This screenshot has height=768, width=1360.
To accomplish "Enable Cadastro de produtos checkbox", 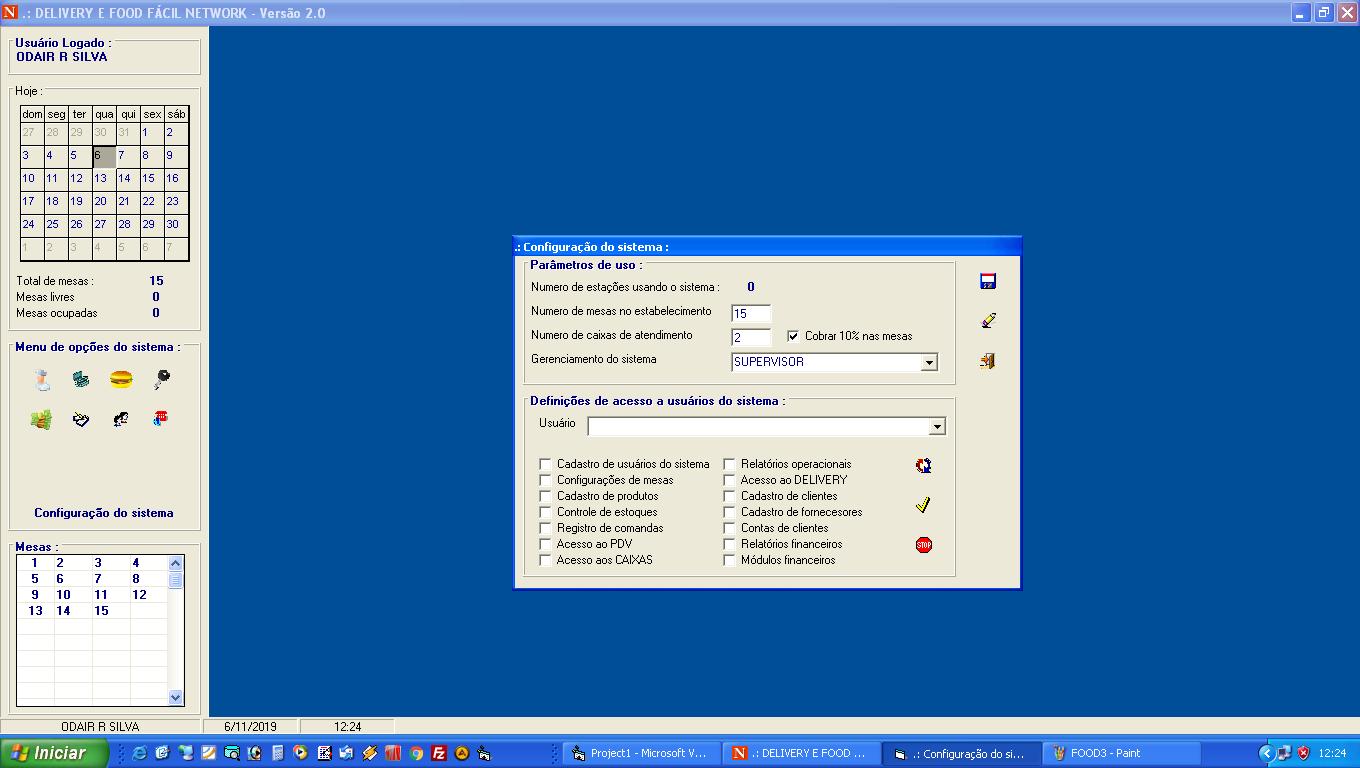I will pyautogui.click(x=545, y=496).
